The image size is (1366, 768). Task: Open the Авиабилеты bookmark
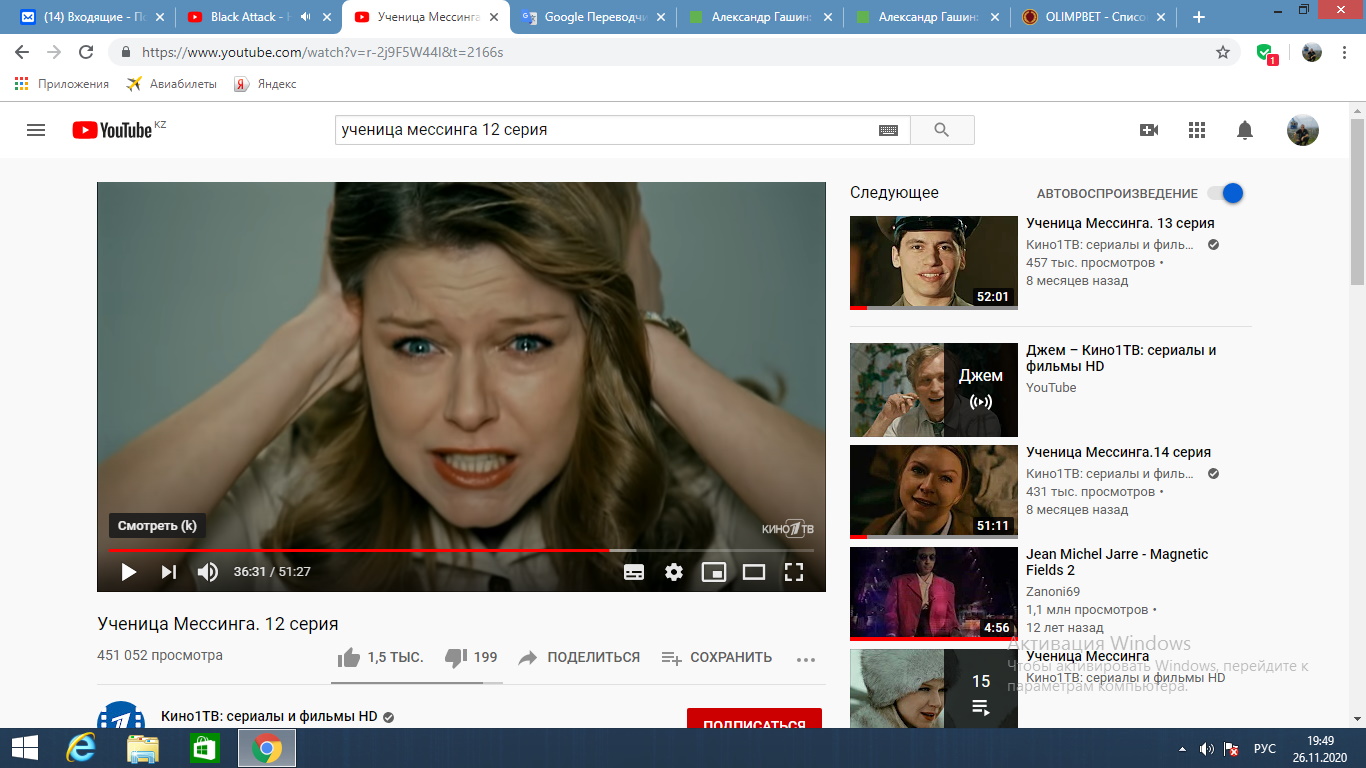tap(172, 84)
